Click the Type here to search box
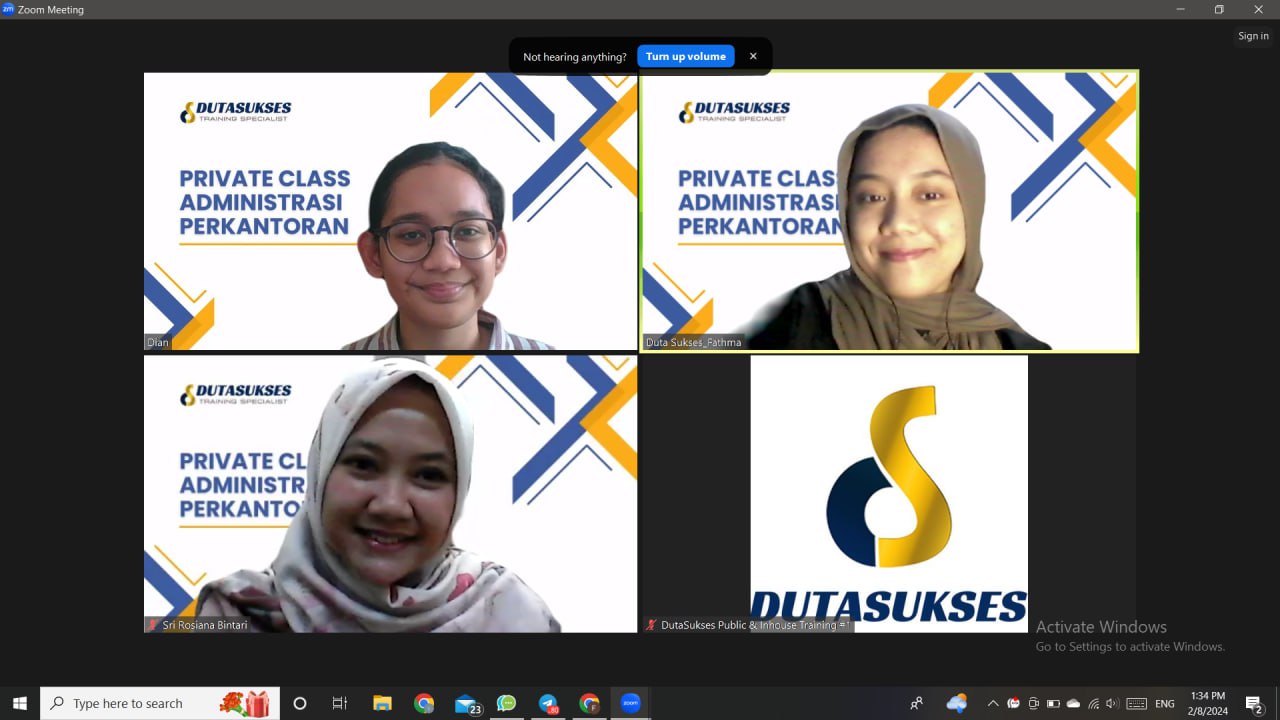This screenshot has height=720, width=1280. pos(160,703)
